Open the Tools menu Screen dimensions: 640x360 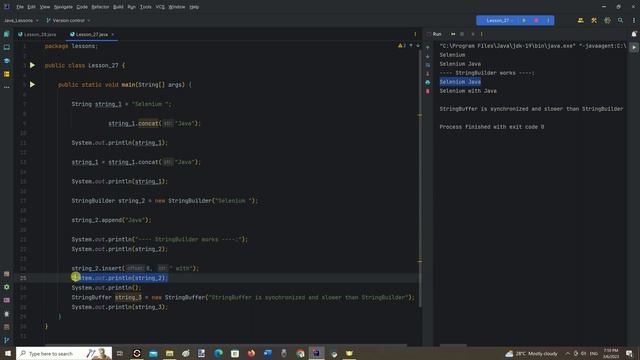coord(145,7)
